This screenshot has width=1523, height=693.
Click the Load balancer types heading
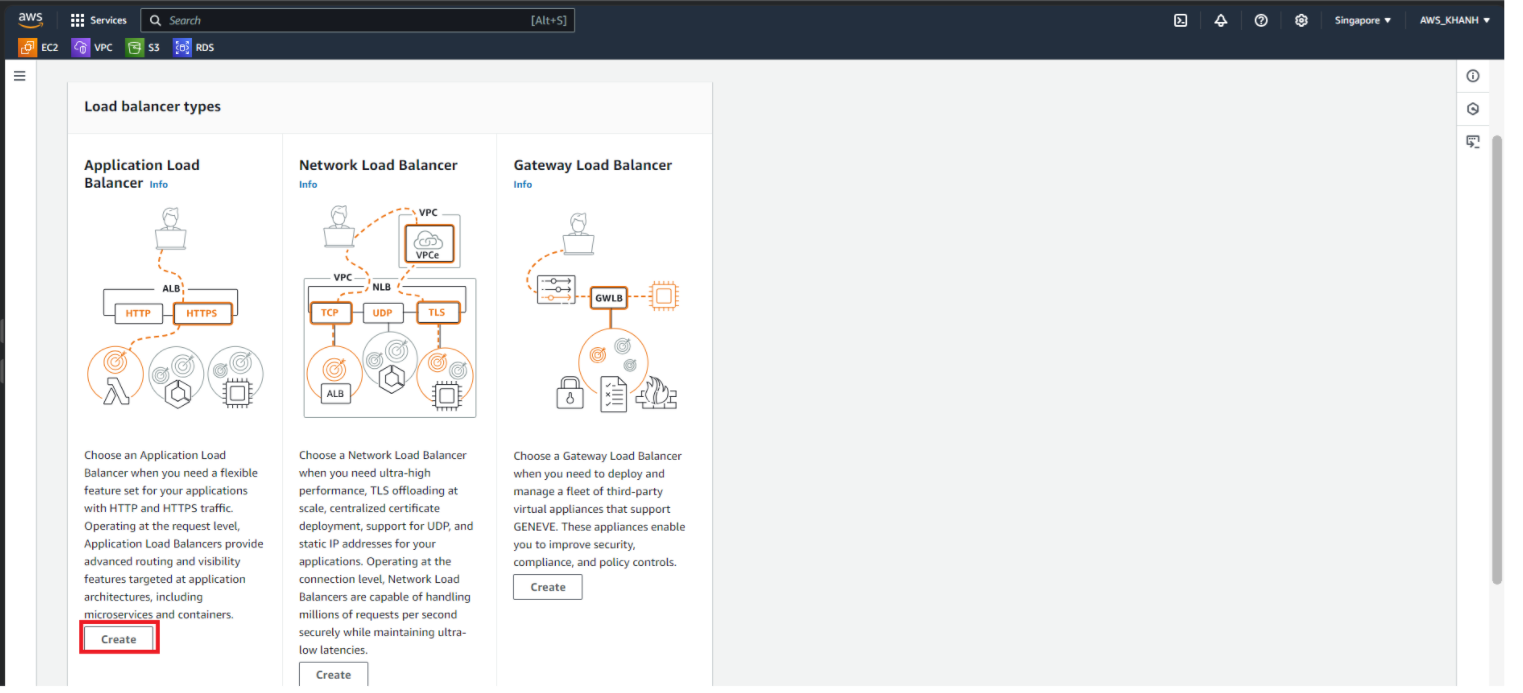point(152,107)
